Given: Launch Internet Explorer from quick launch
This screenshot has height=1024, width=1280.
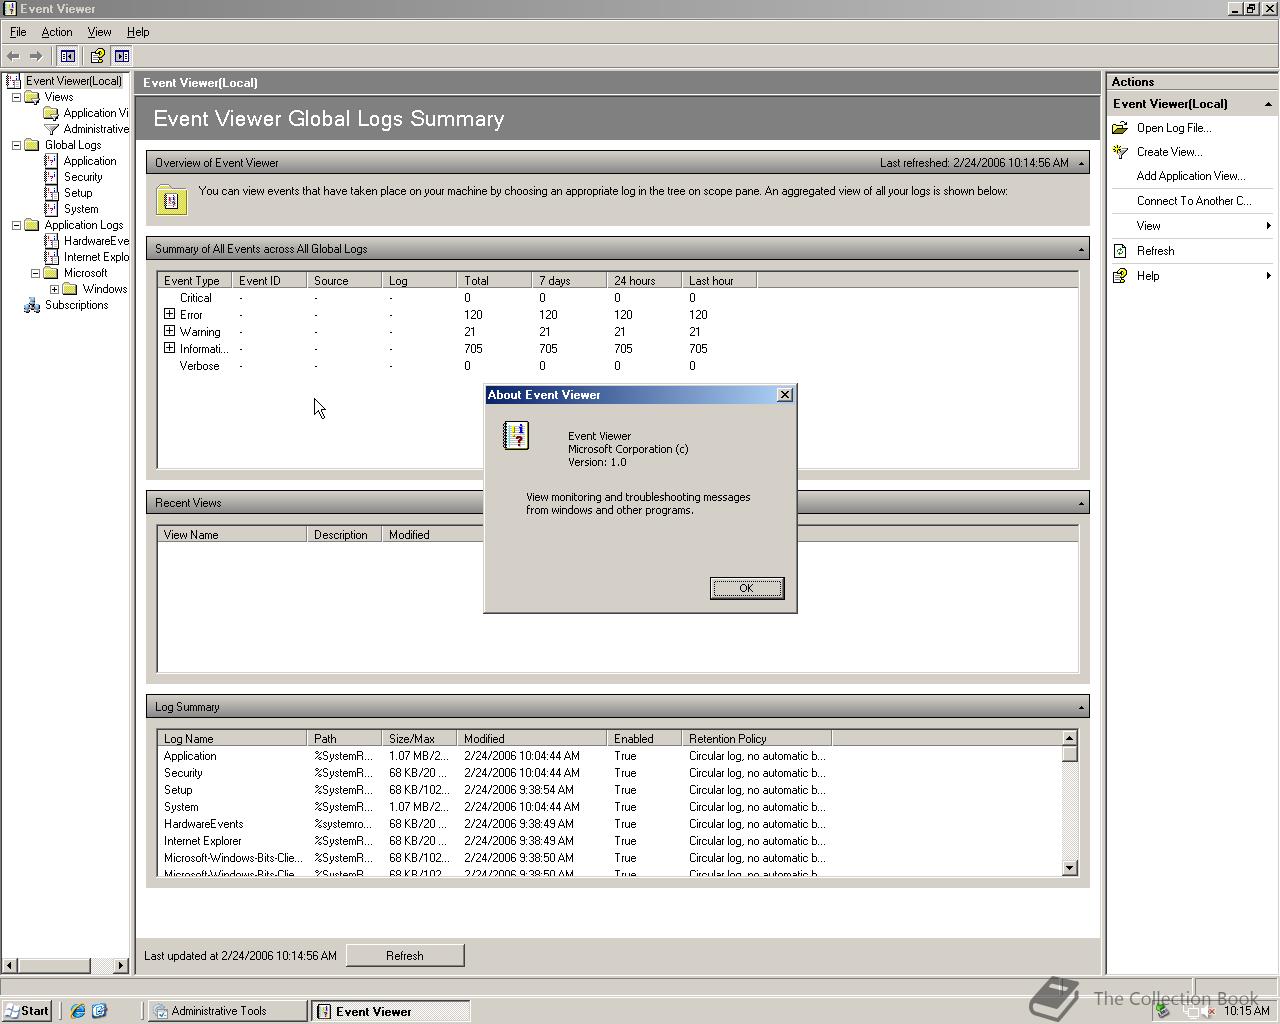Looking at the screenshot, I should (x=78, y=1011).
